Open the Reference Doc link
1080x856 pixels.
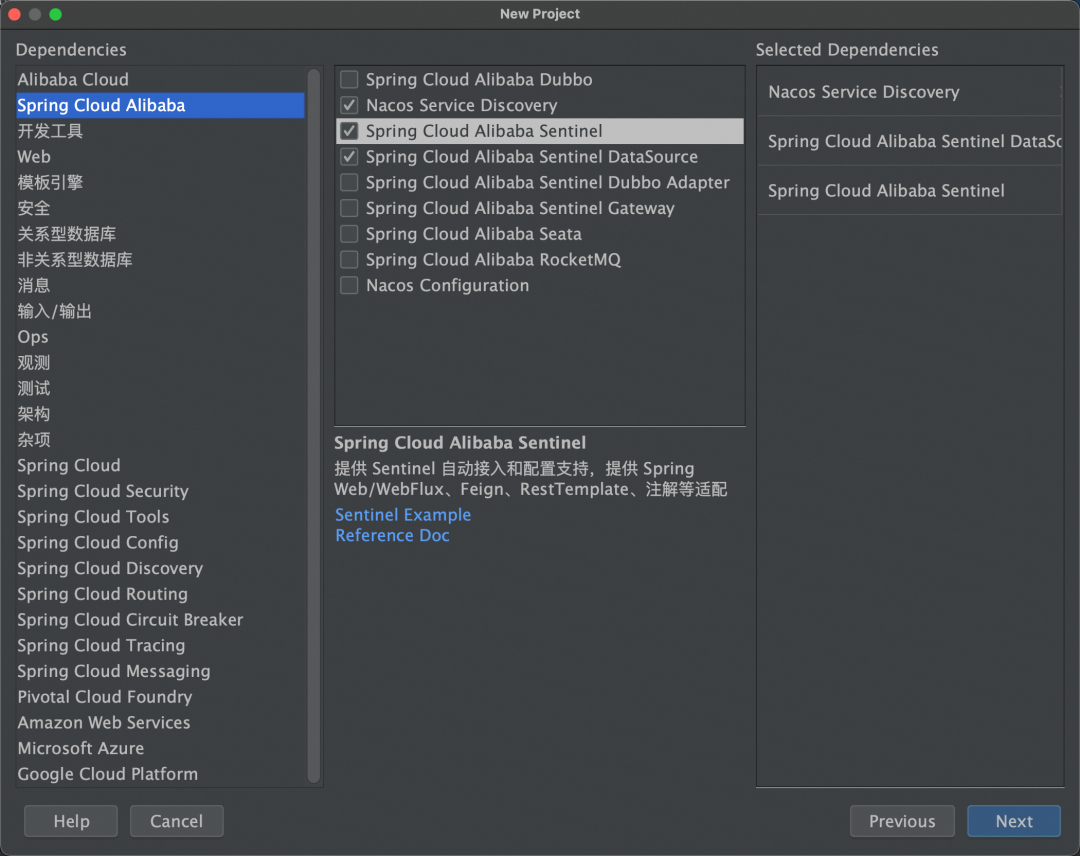(x=392, y=536)
